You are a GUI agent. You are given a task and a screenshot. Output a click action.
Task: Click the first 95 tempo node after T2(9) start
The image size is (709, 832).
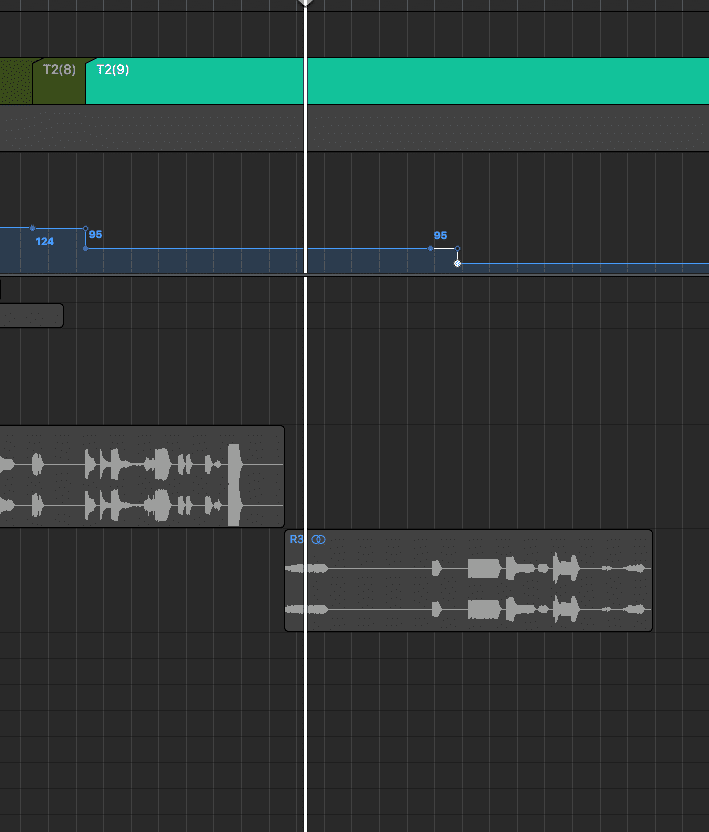(x=86, y=248)
